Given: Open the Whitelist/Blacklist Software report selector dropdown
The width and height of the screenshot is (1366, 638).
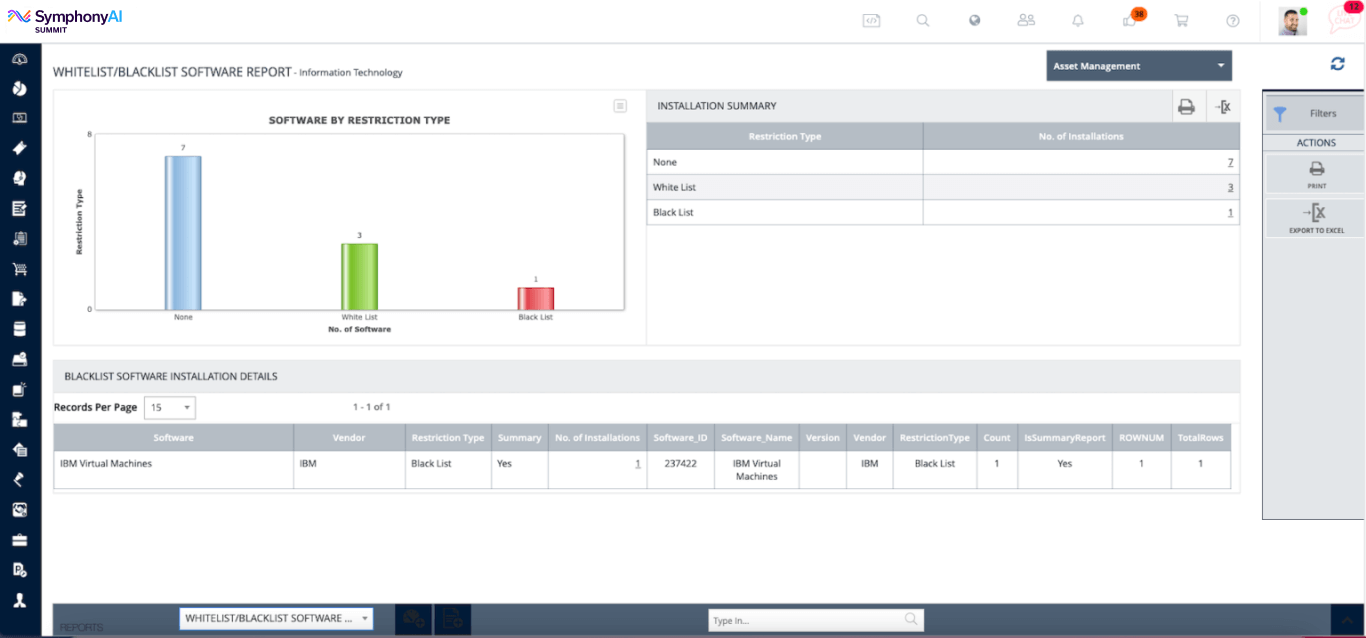Looking at the screenshot, I should (x=276, y=619).
